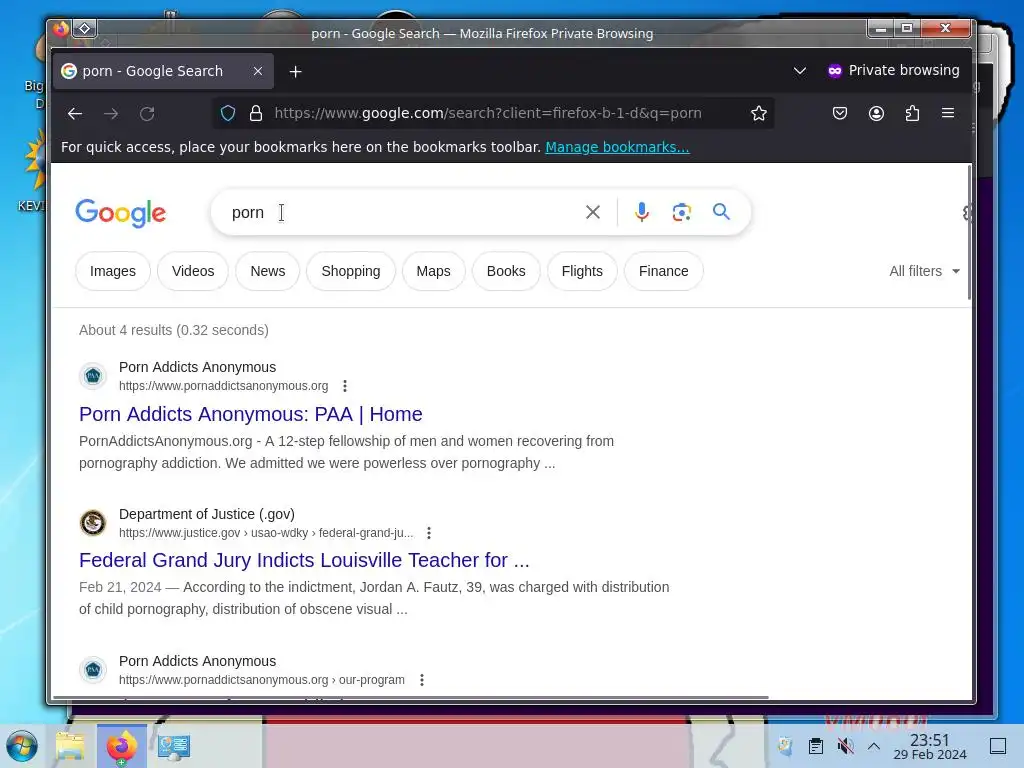Submit search with magnifying glass
The height and width of the screenshot is (768, 1024).
721,212
